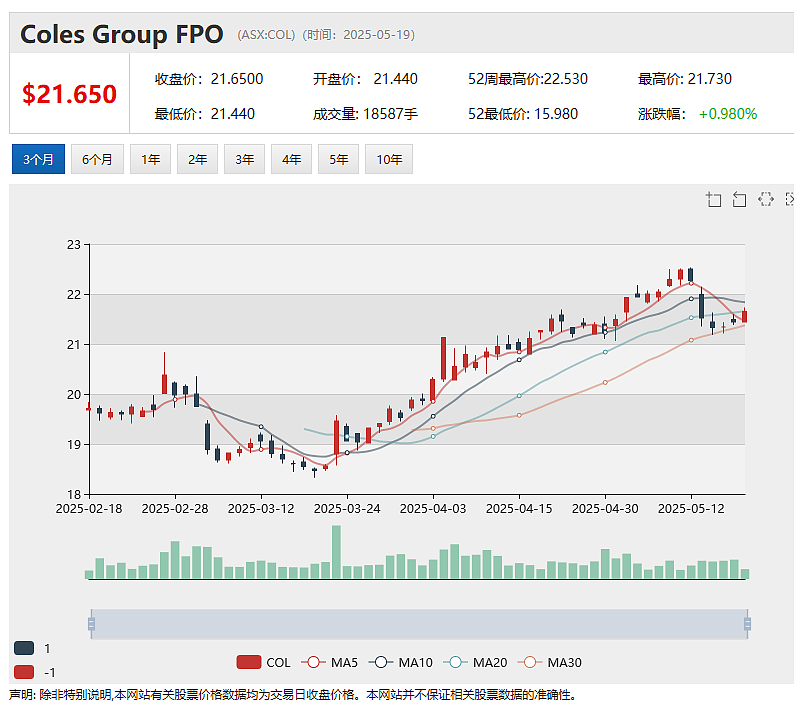Open the 4年 range view
The image size is (809, 714).
(x=291, y=159)
